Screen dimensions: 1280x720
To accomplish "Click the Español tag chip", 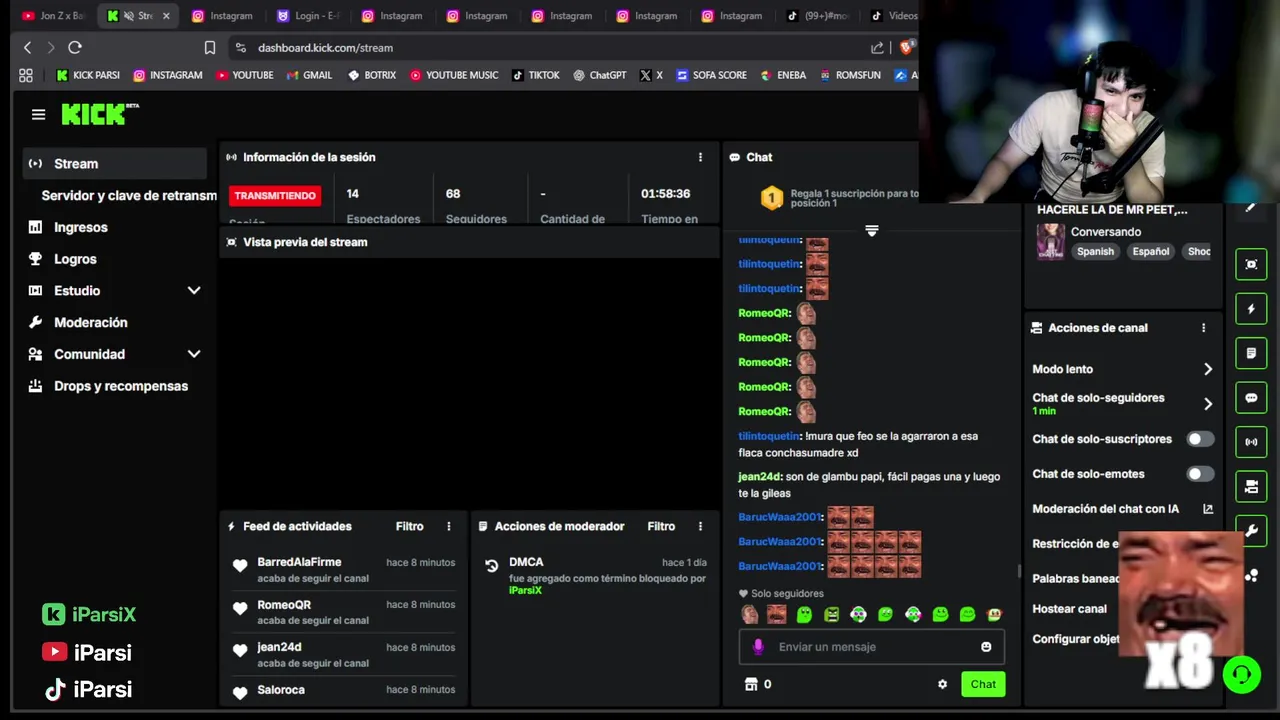I will click(x=1150, y=252).
